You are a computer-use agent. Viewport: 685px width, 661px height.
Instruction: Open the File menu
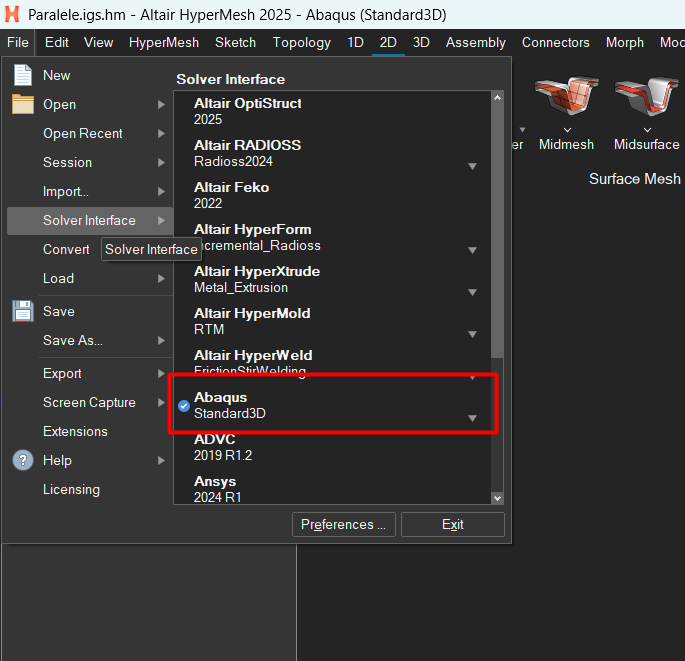(x=18, y=42)
